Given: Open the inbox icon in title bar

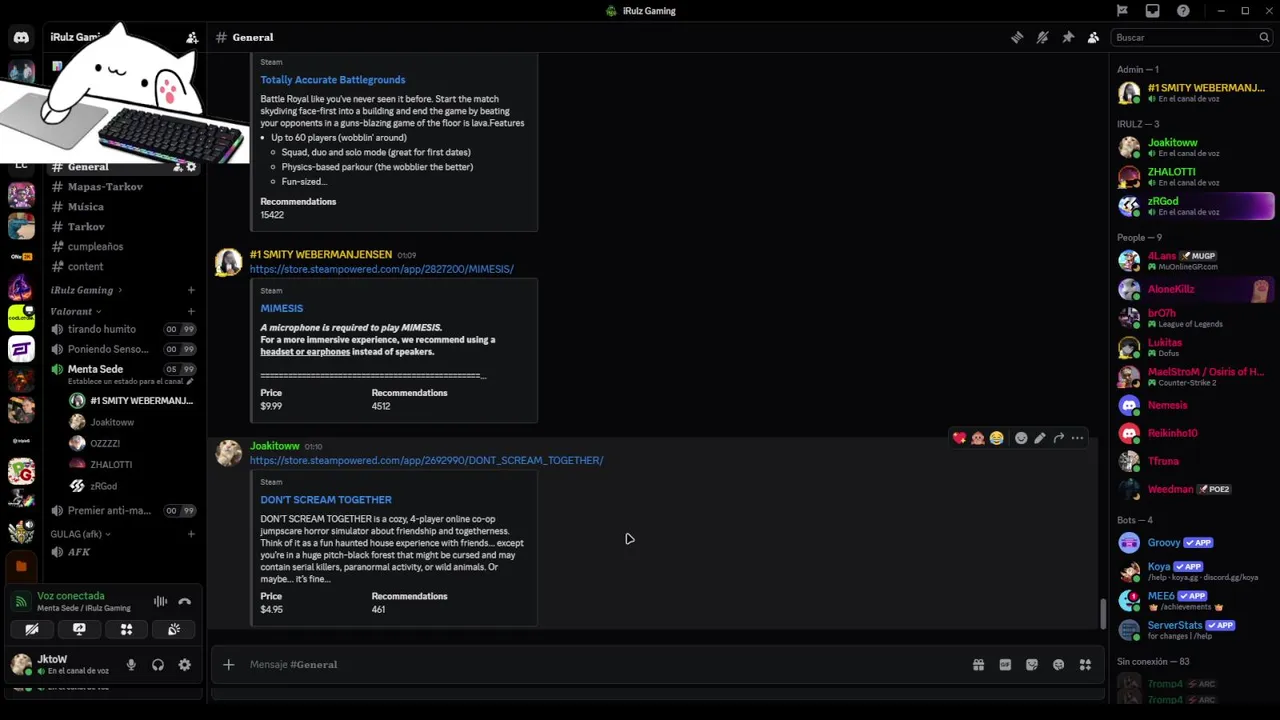Looking at the screenshot, I should click(1153, 11).
